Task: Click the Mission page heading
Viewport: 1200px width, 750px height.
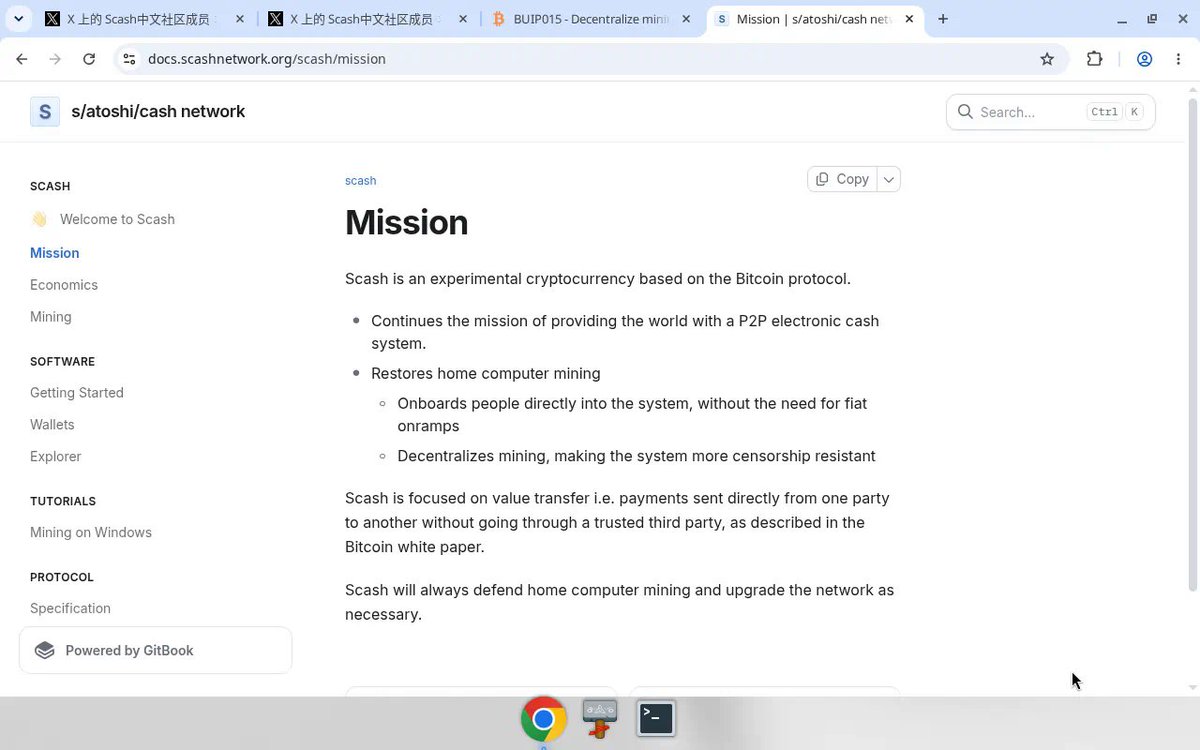Action: (406, 222)
